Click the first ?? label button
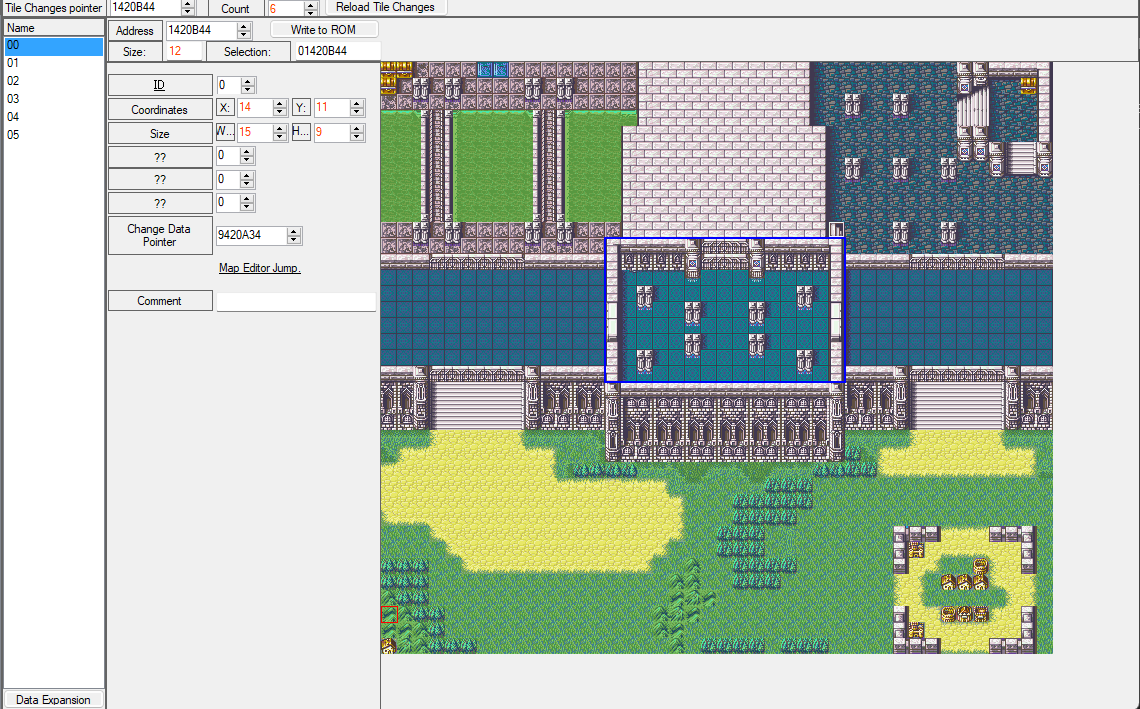Image resolution: width=1140 pixels, height=709 pixels. (x=160, y=157)
